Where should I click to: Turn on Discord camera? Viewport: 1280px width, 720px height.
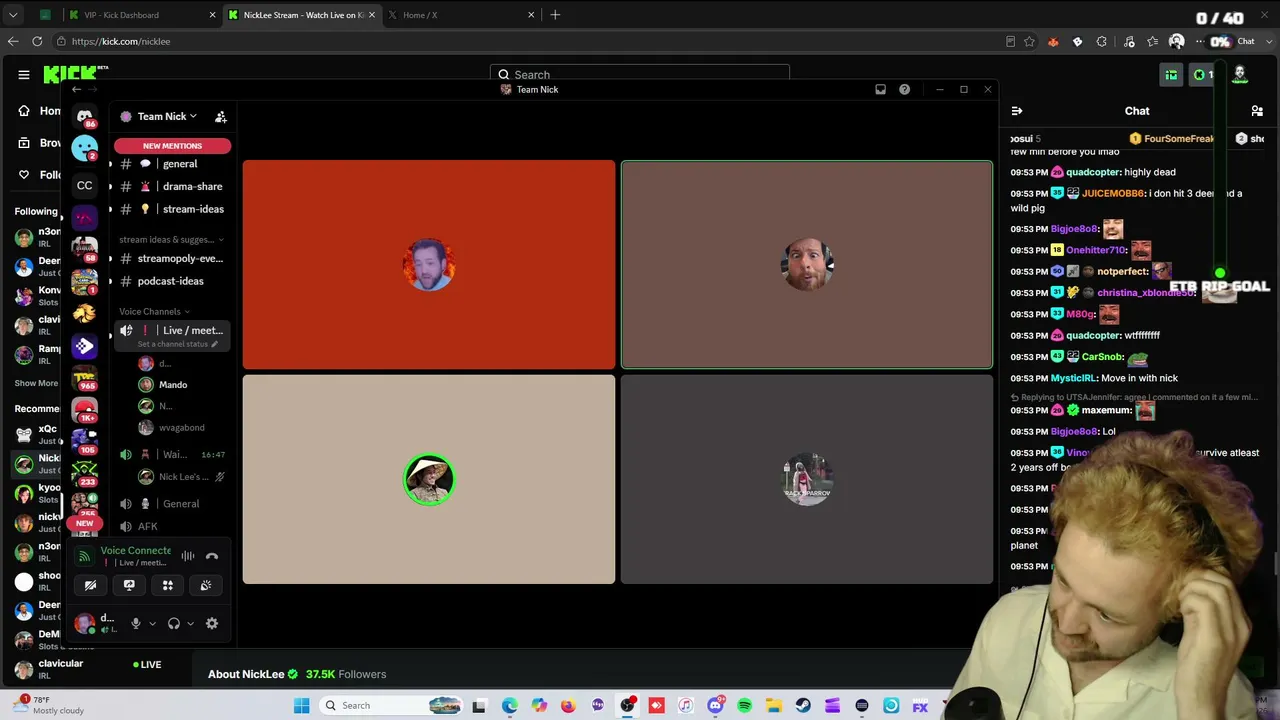[90, 585]
